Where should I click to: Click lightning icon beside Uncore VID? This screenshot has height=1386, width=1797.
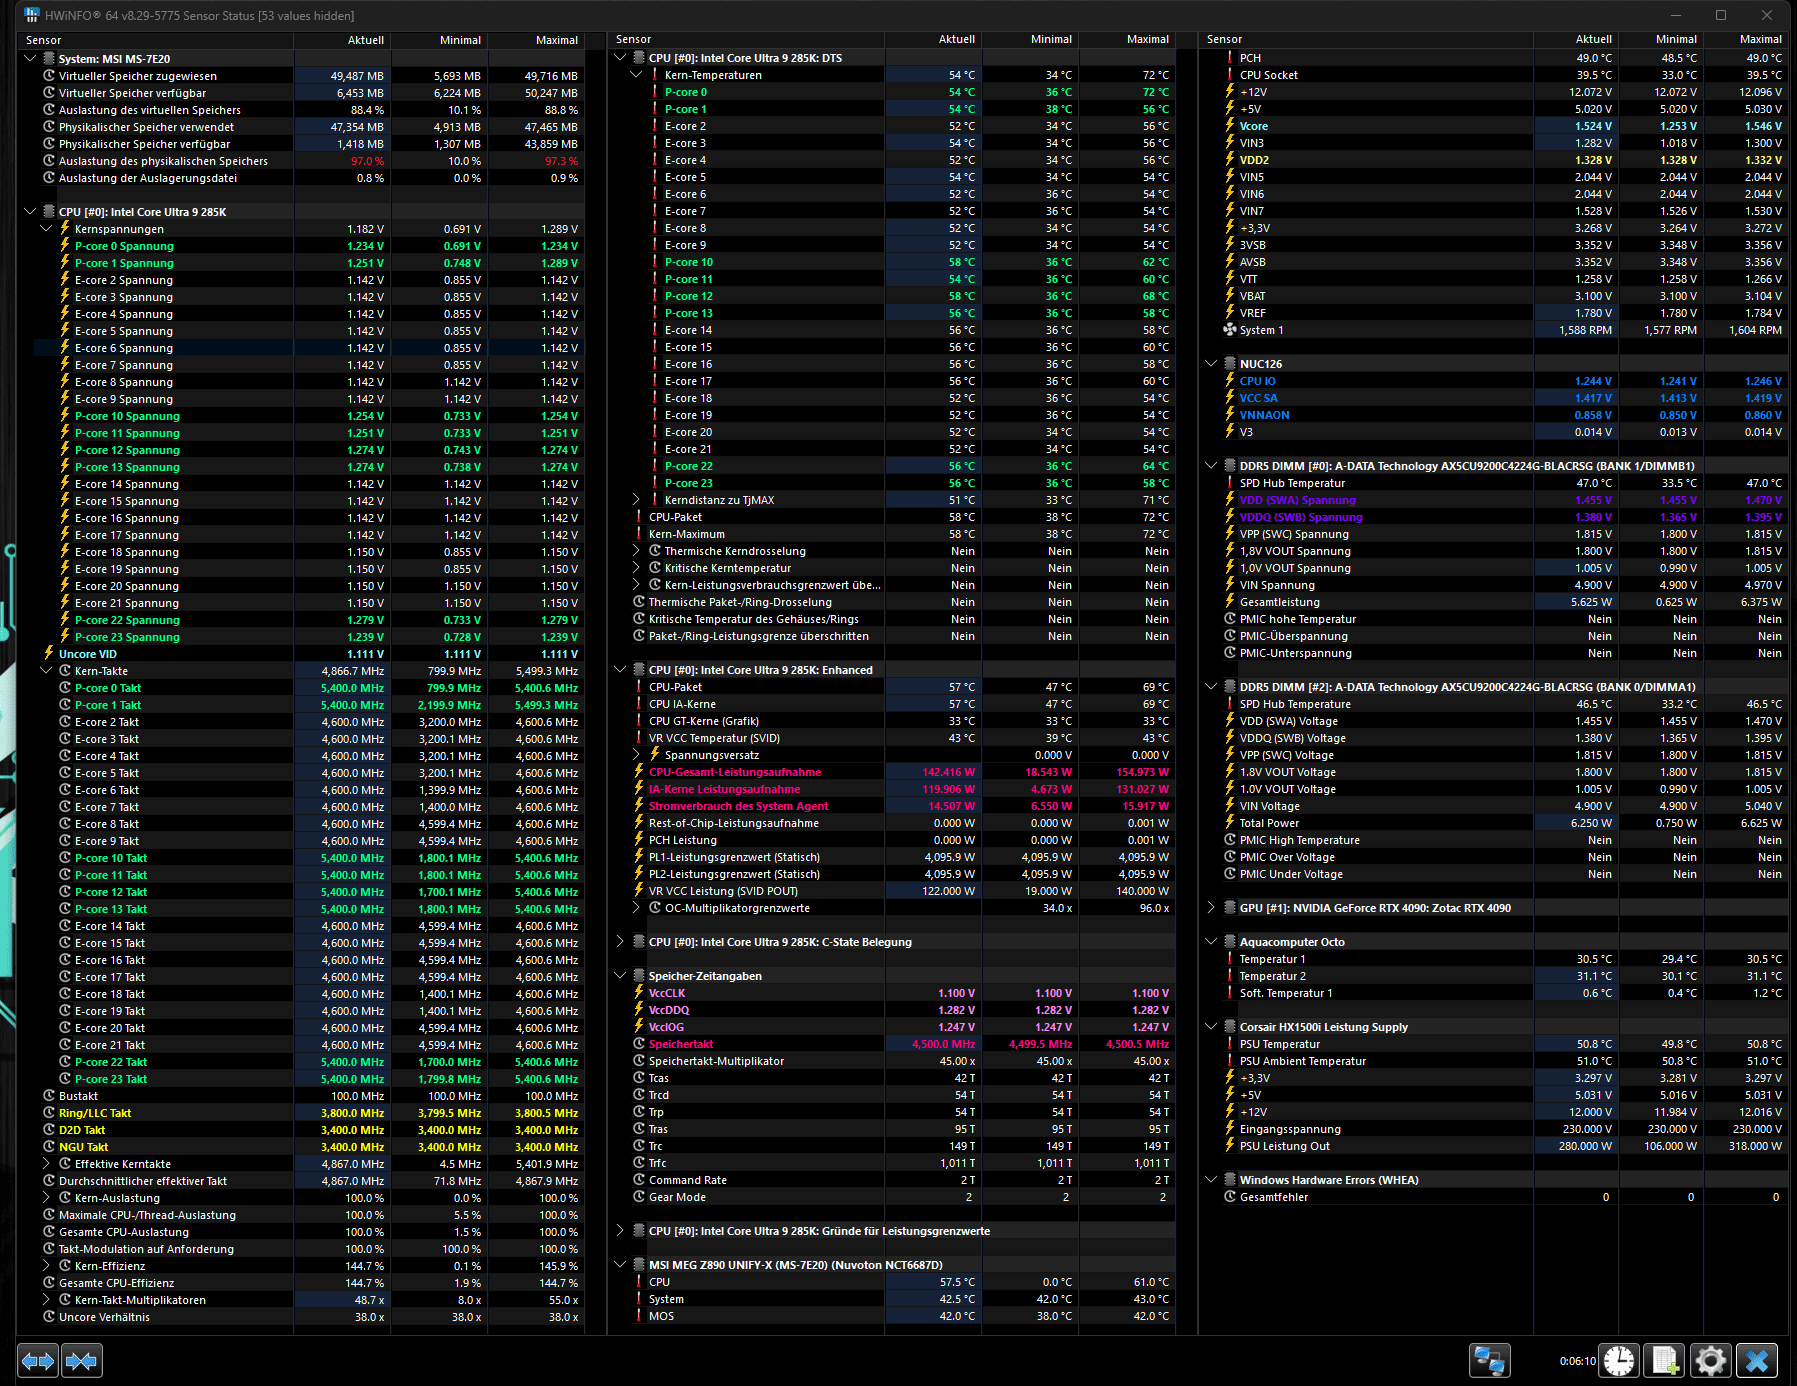[x=48, y=654]
